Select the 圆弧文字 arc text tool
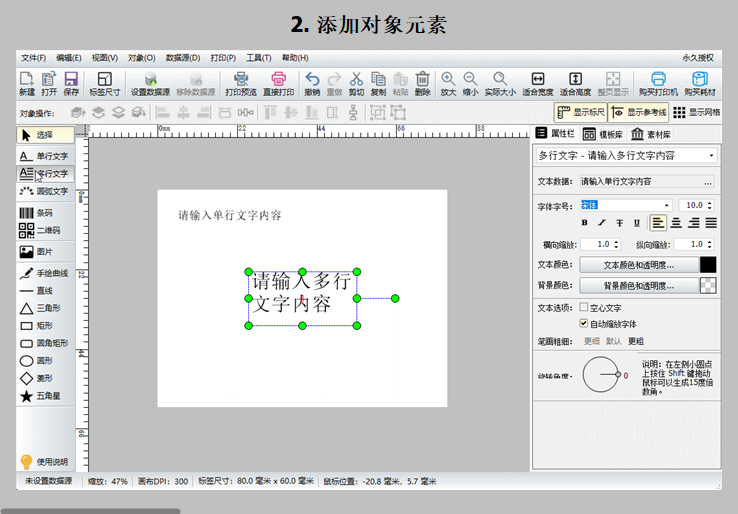This screenshot has width=738, height=514. pos(45,191)
